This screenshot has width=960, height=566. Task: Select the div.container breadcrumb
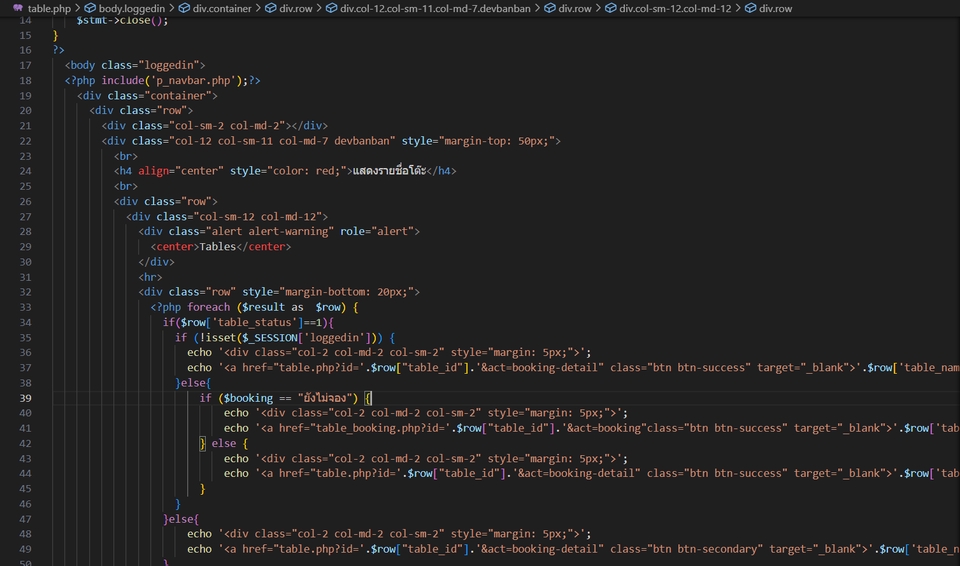click(222, 9)
